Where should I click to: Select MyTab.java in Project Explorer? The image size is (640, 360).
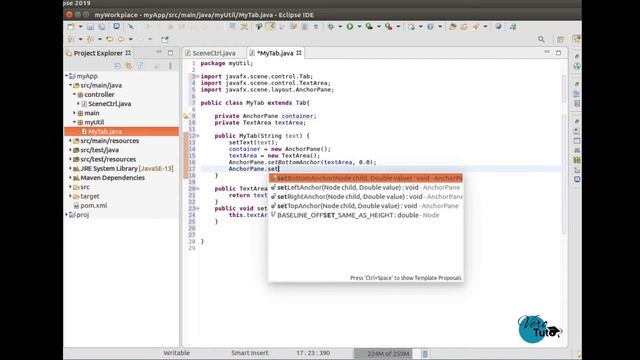pos(105,131)
